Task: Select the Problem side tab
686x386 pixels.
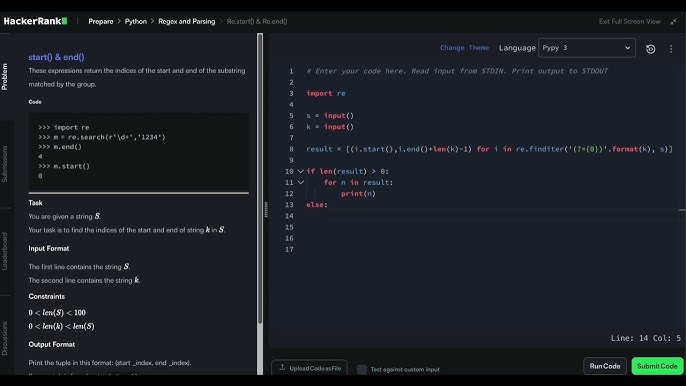Action: (x=5, y=77)
